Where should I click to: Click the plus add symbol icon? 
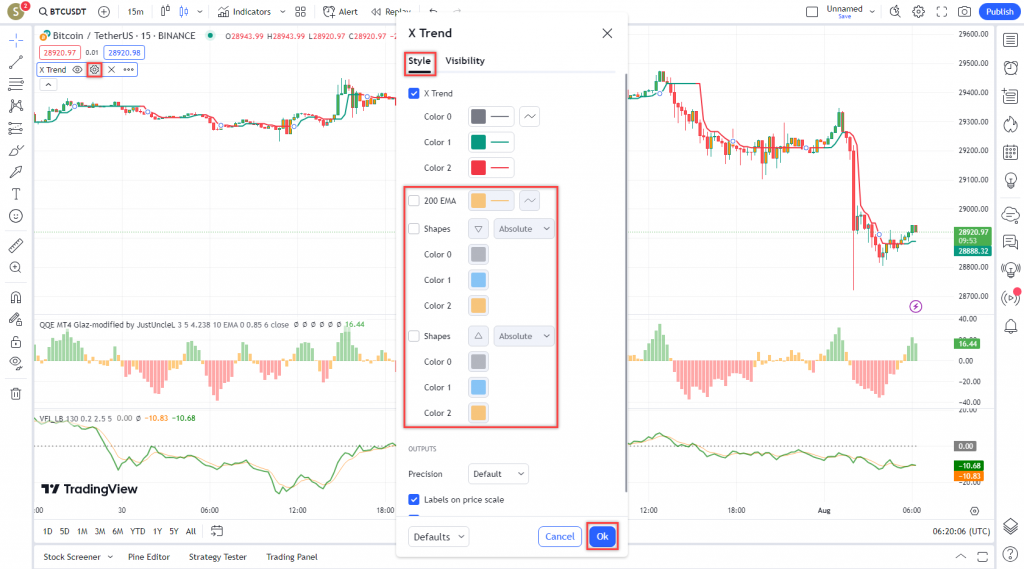coord(104,12)
